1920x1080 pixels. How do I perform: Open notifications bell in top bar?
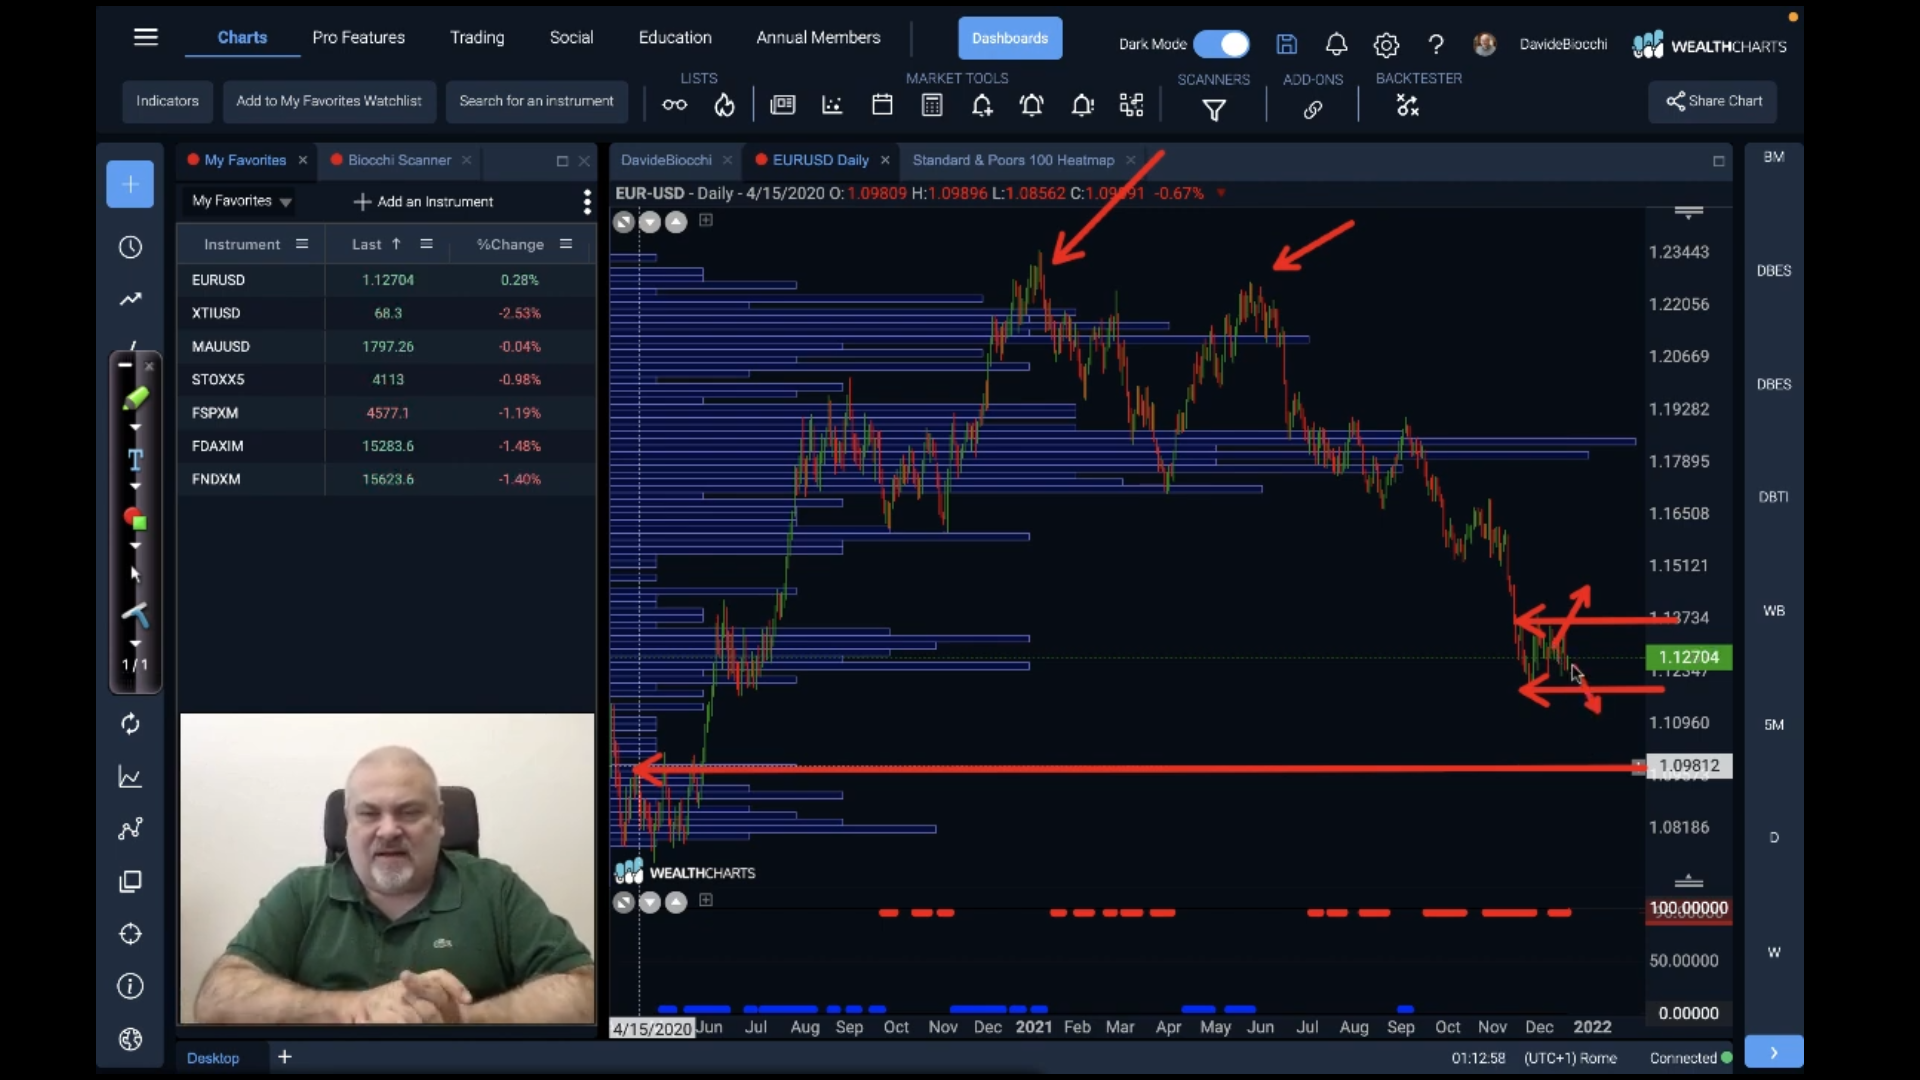tap(1336, 44)
